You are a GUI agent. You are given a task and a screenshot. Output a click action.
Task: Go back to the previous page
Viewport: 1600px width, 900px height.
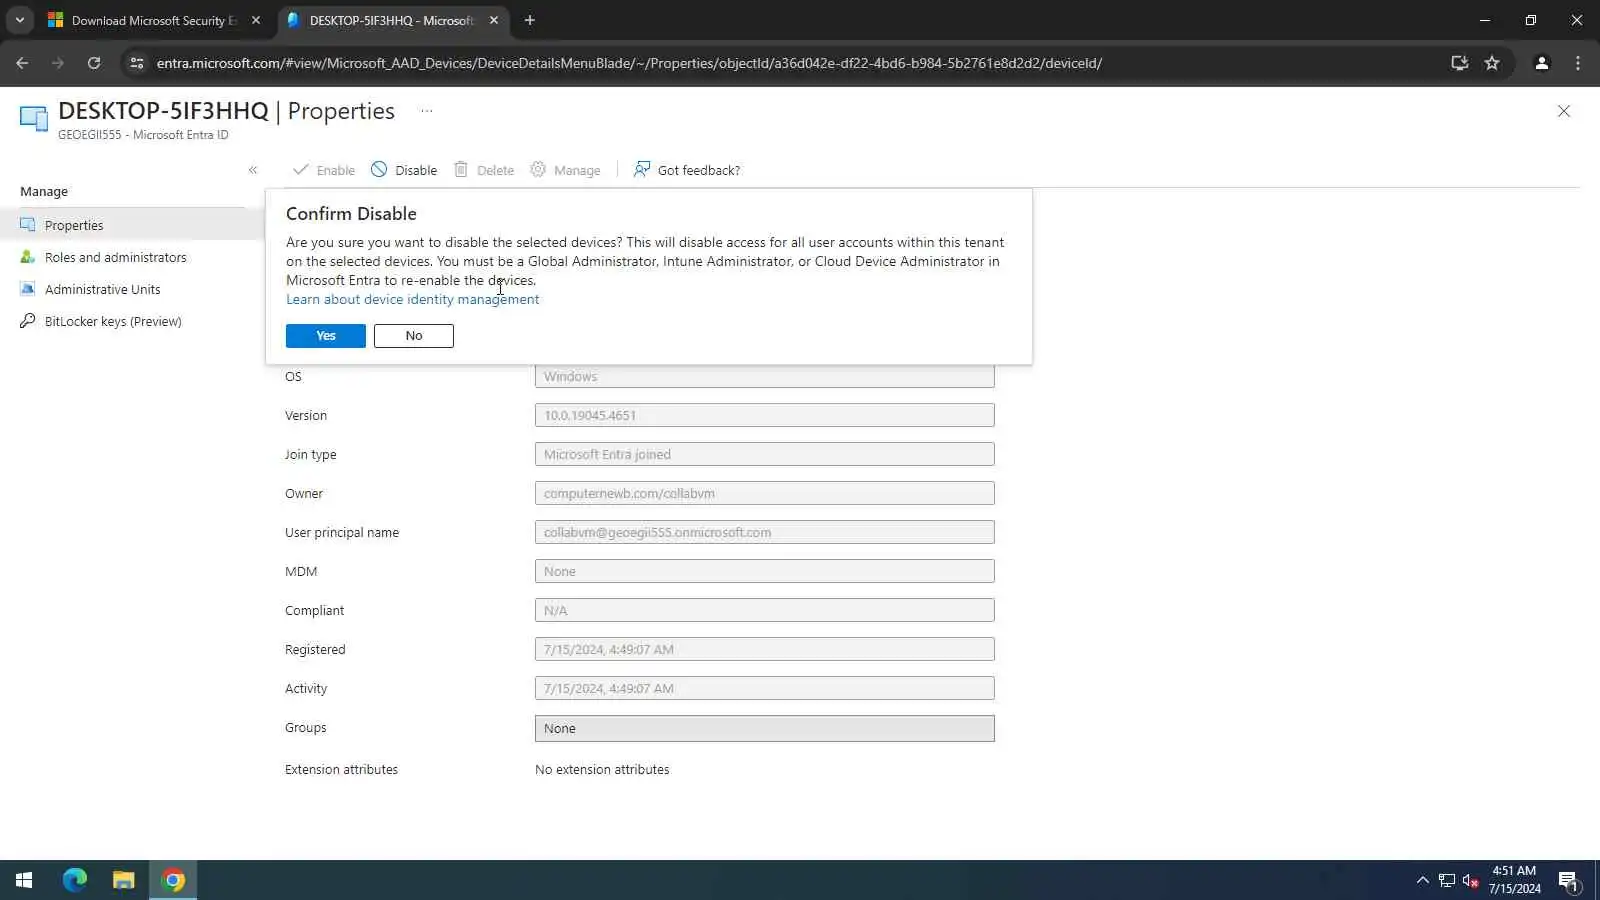point(22,63)
